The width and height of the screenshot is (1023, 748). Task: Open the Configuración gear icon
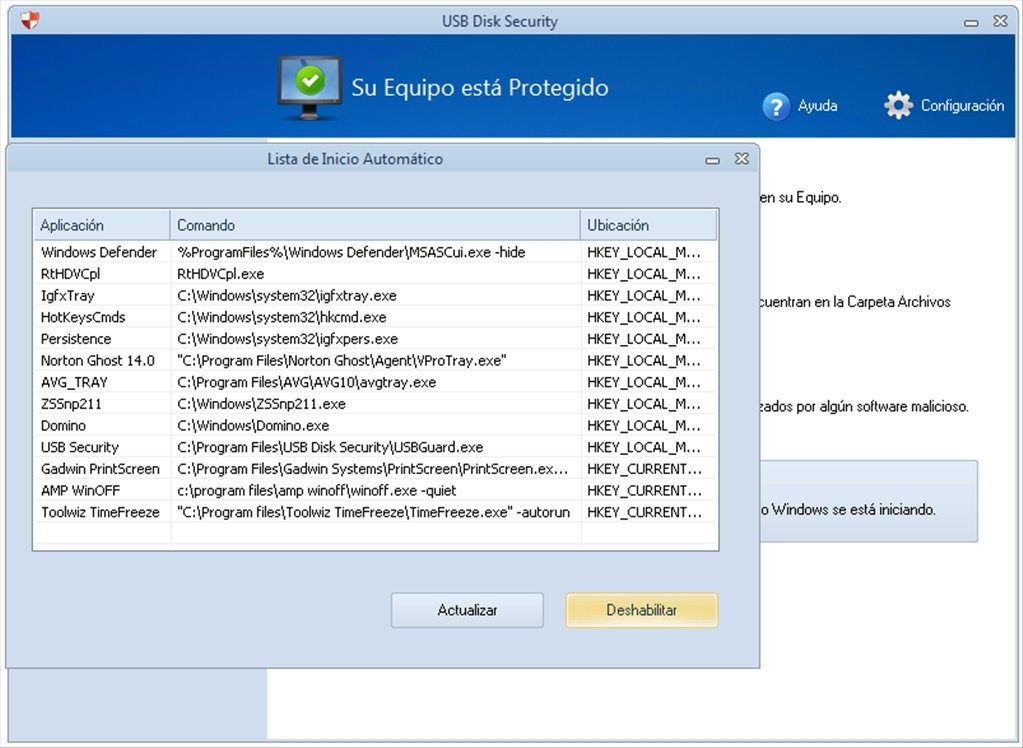click(x=898, y=105)
